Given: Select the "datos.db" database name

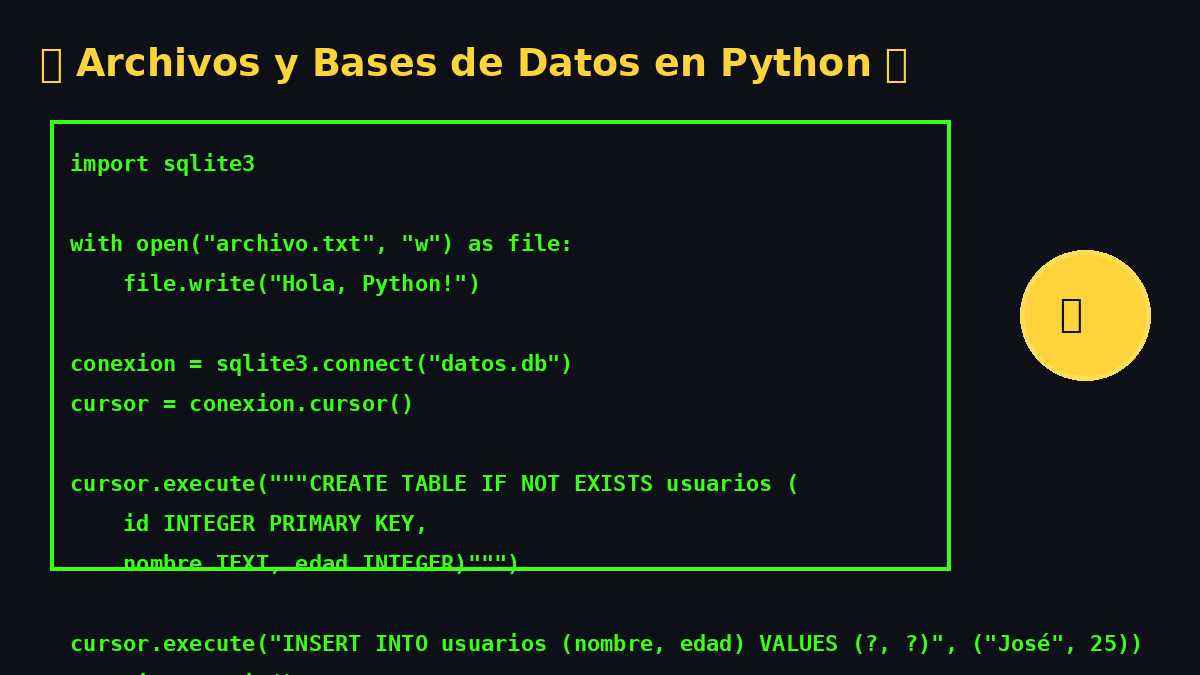Looking at the screenshot, I should pos(493,364).
